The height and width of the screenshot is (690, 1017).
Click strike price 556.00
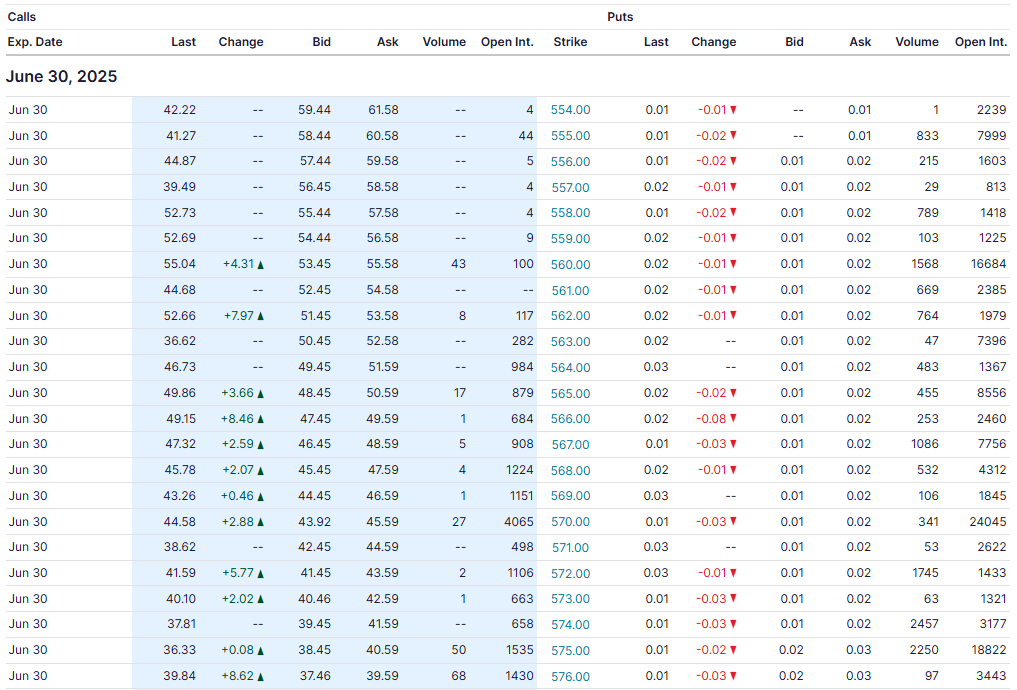click(x=570, y=161)
